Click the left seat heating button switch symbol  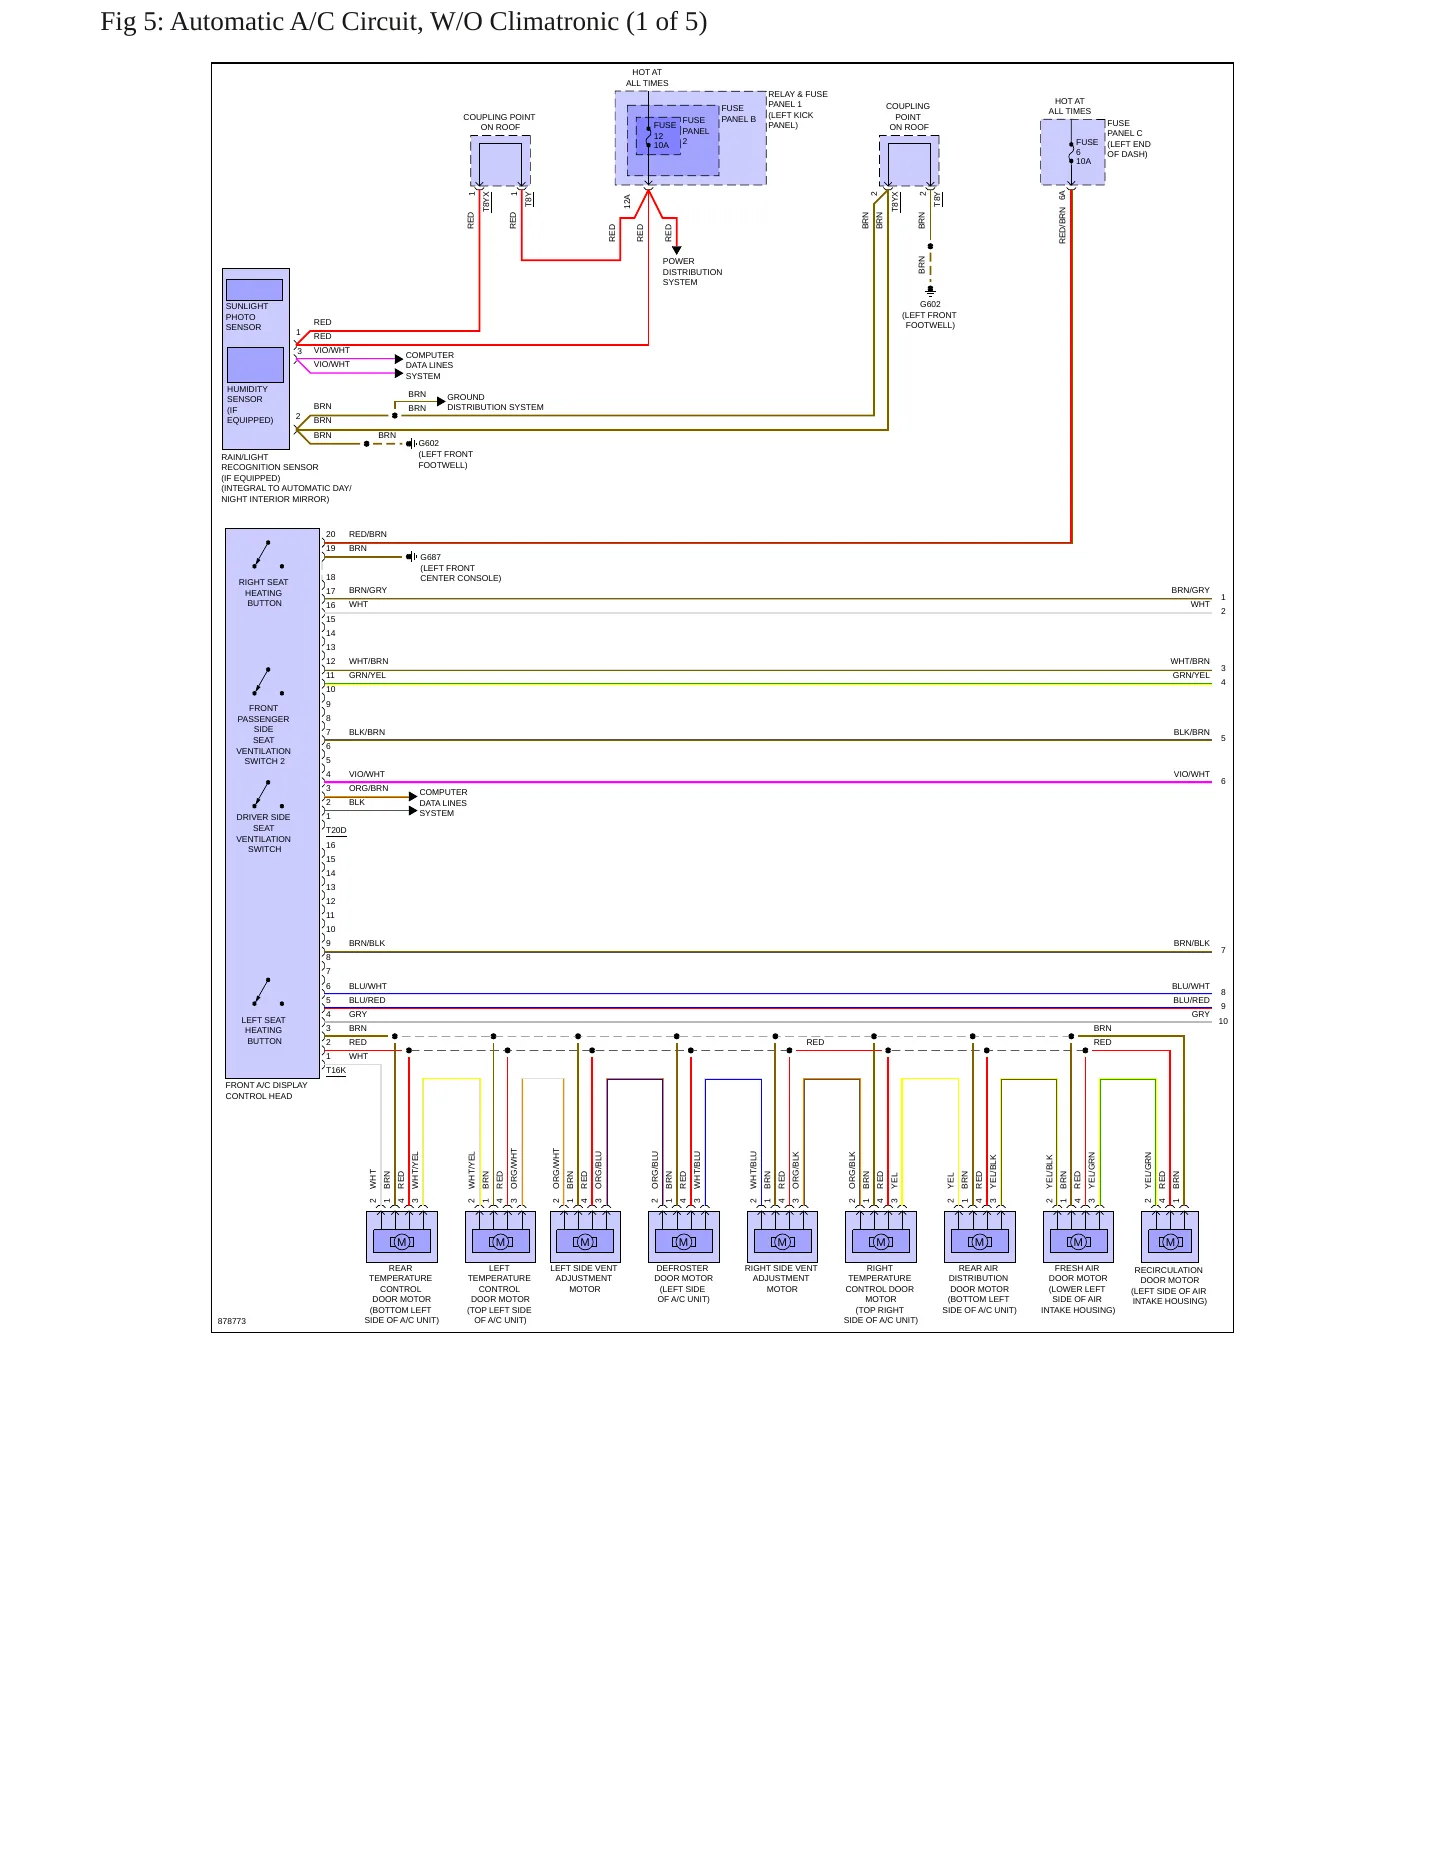(267, 992)
